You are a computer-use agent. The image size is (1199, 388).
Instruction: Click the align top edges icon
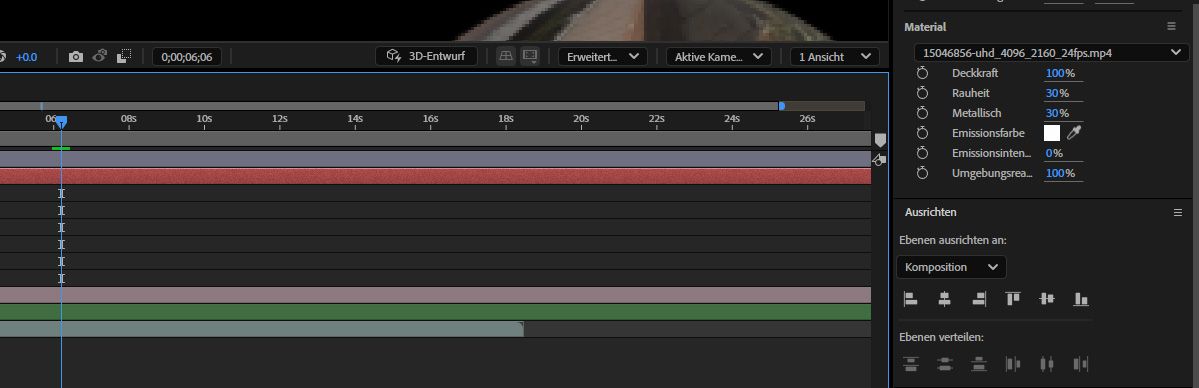[x=1012, y=299]
